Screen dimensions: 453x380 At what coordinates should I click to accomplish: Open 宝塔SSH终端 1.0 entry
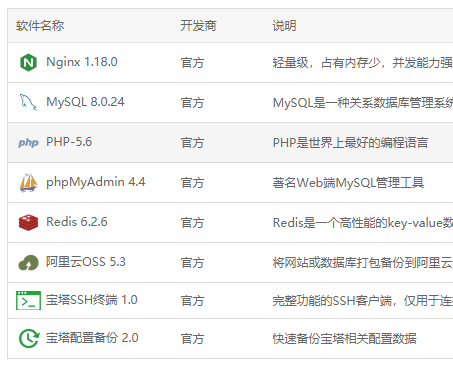click(92, 300)
